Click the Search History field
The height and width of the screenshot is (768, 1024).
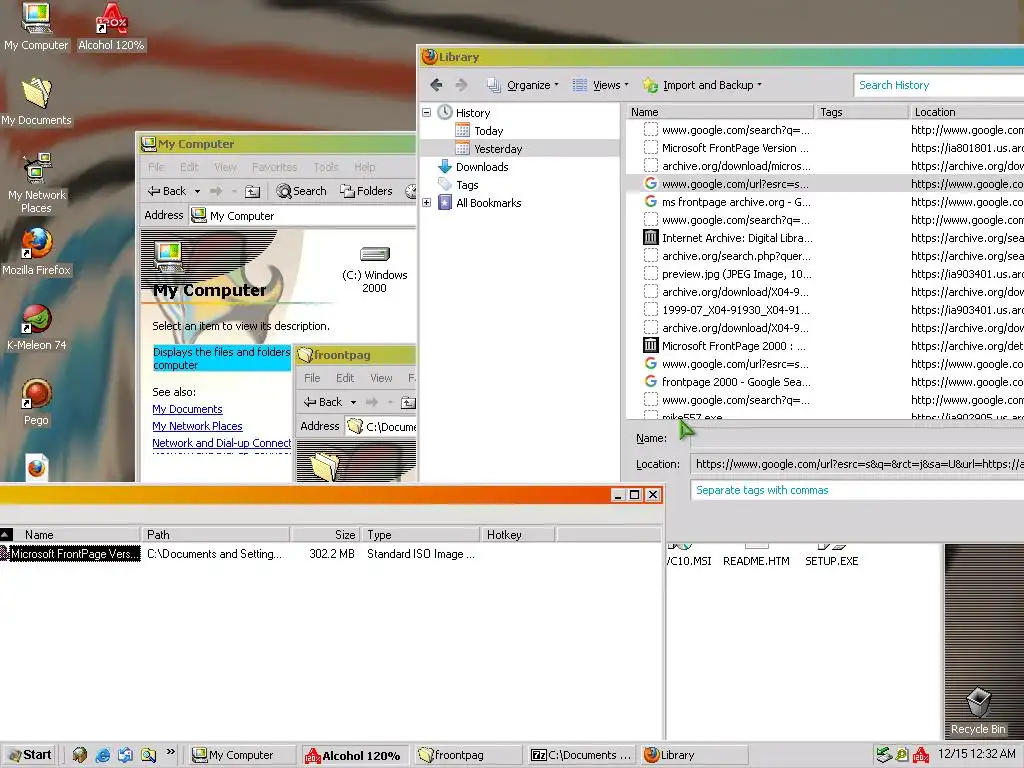point(938,85)
